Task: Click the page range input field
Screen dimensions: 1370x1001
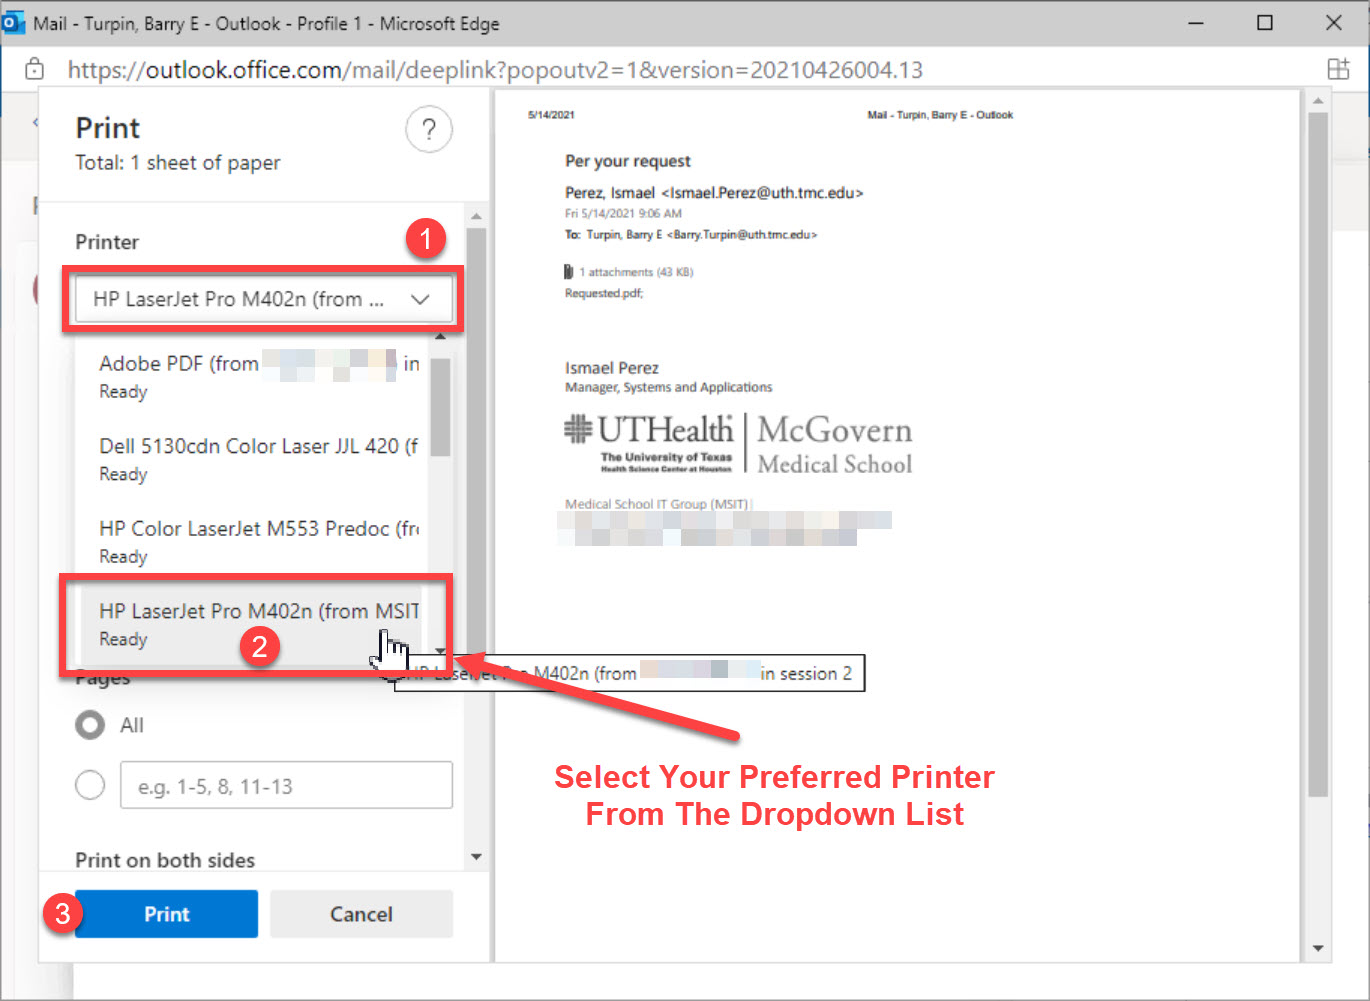Action: [x=286, y=786]
